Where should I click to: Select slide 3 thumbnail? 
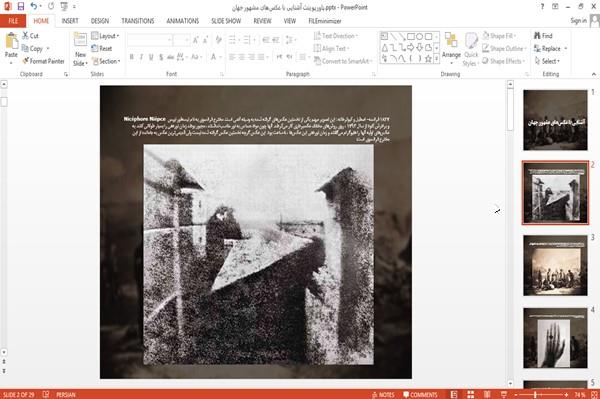[x=555, y=265]
